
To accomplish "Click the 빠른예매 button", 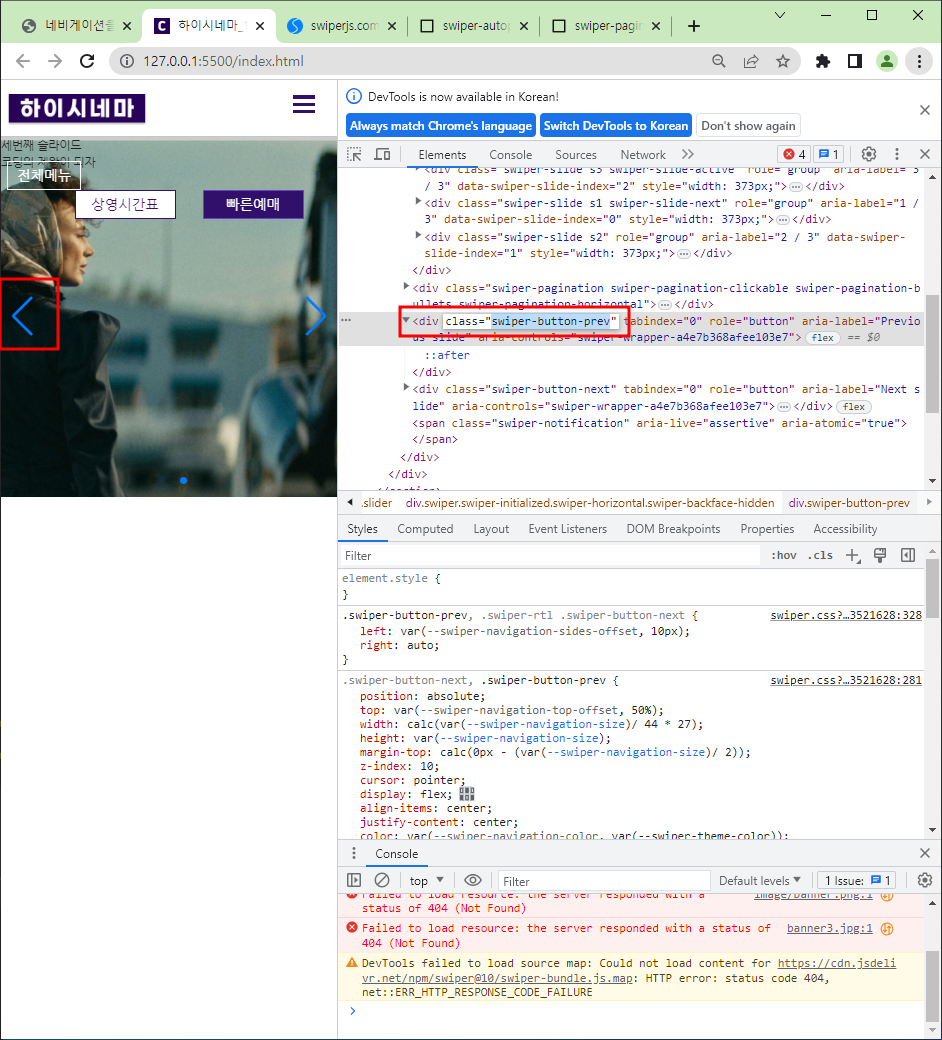I will (253, 204).
